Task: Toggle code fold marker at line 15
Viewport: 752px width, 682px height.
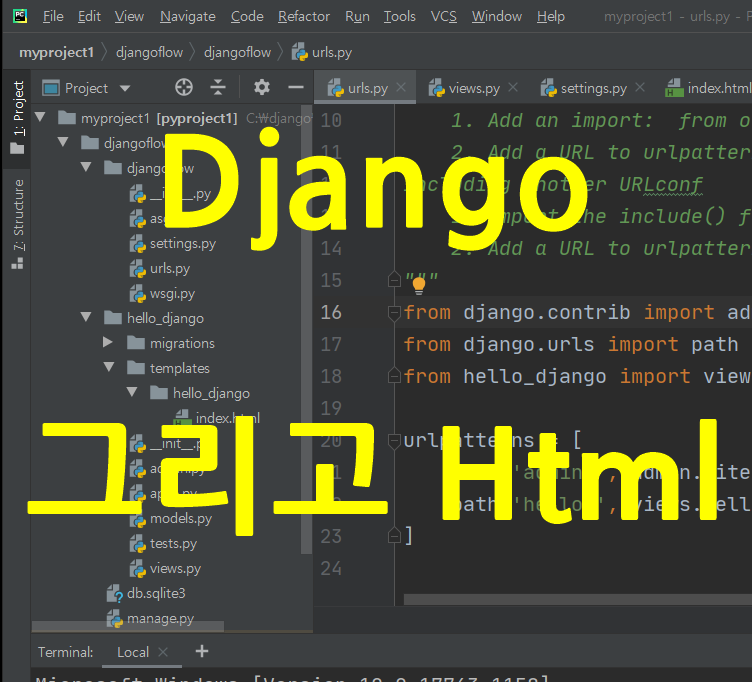Action: click(x=394, y=280)
